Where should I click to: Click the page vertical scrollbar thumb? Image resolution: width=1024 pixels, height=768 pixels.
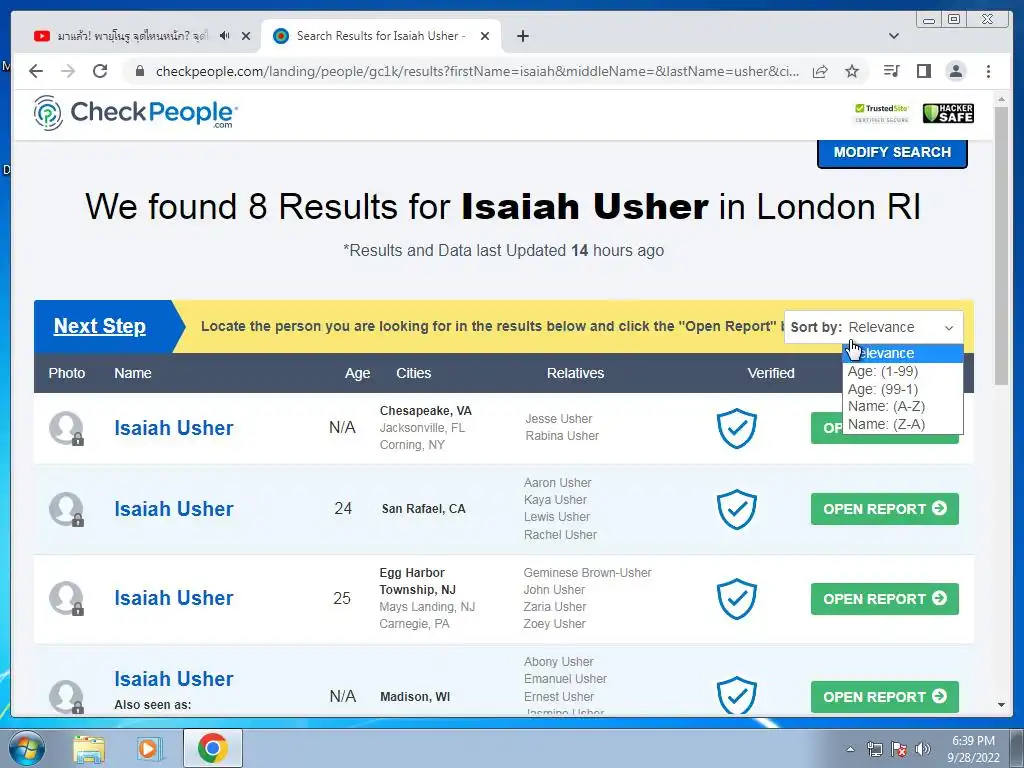pyautogui.click(x=1001, y=245)
